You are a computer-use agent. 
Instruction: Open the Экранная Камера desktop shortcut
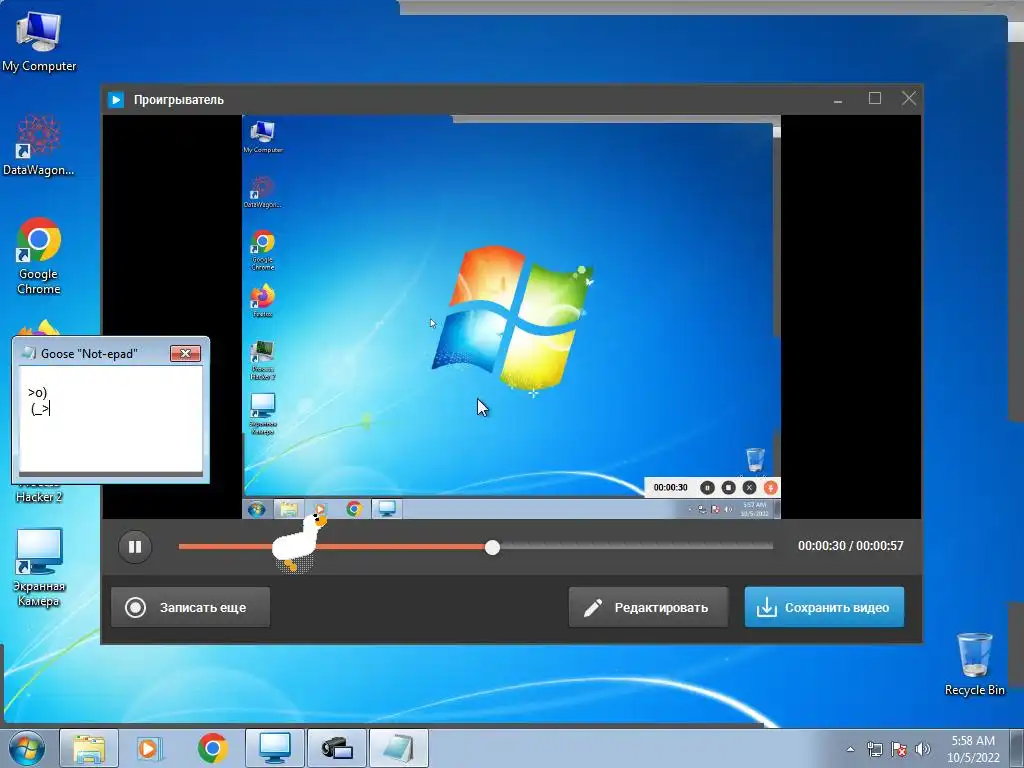pos(39,568)
